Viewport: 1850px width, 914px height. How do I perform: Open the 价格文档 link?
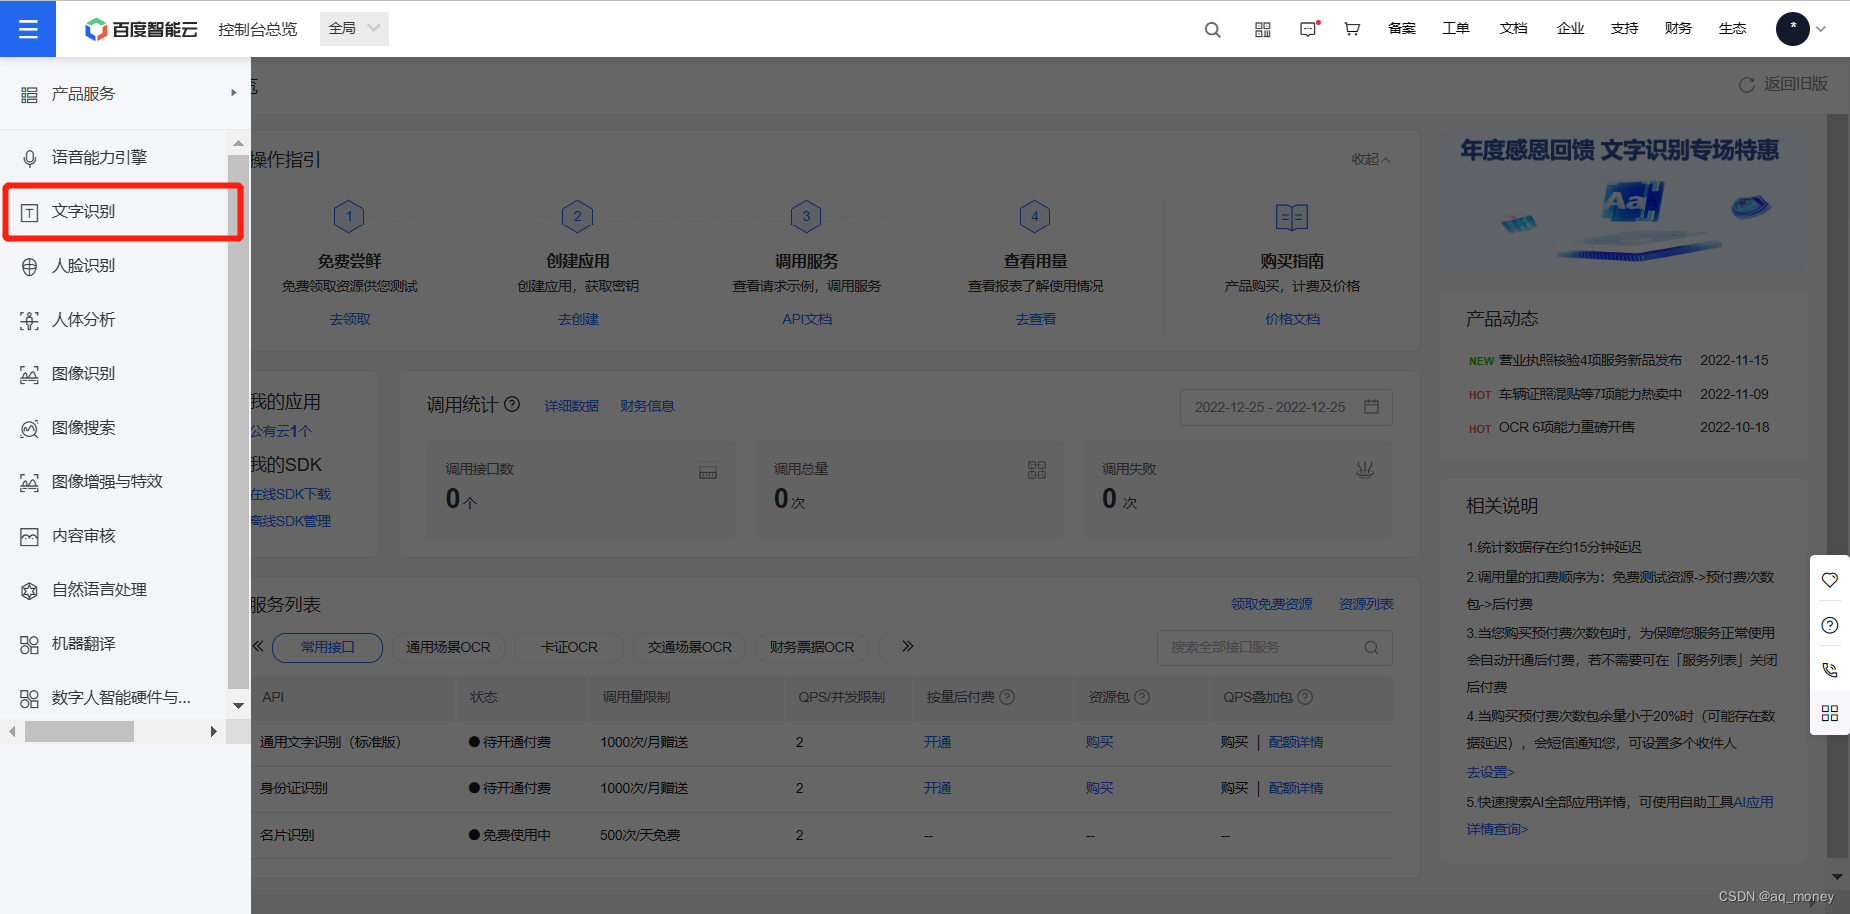point(1292,319)
